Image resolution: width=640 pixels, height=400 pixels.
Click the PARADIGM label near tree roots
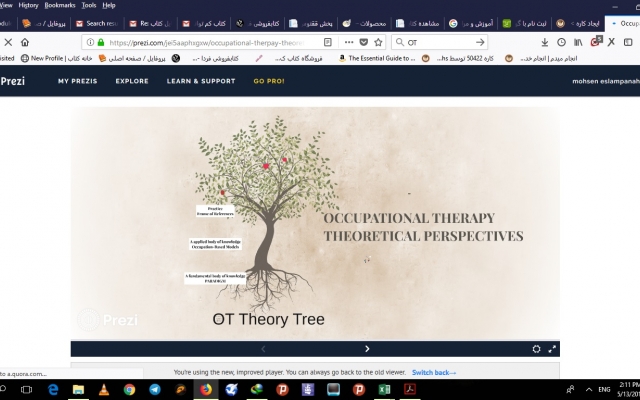click(215, 278)
